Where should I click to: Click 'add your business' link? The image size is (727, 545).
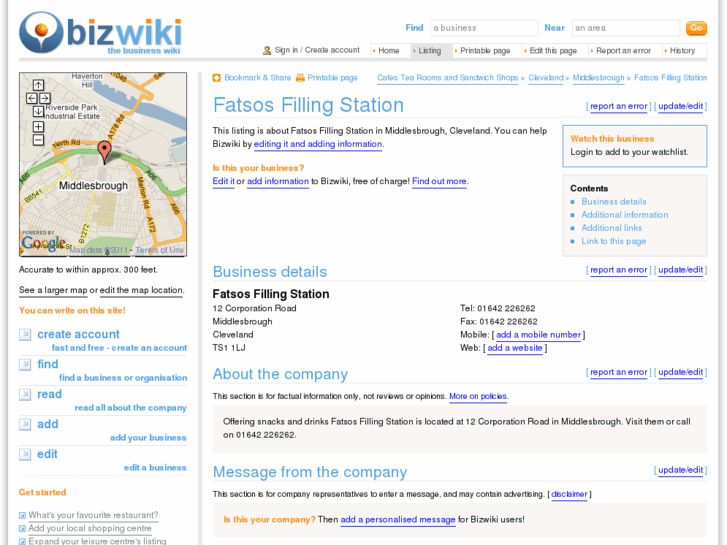148,438
